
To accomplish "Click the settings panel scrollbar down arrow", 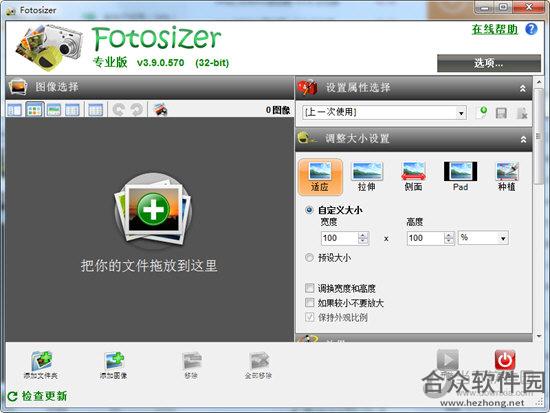I will 538,336.
